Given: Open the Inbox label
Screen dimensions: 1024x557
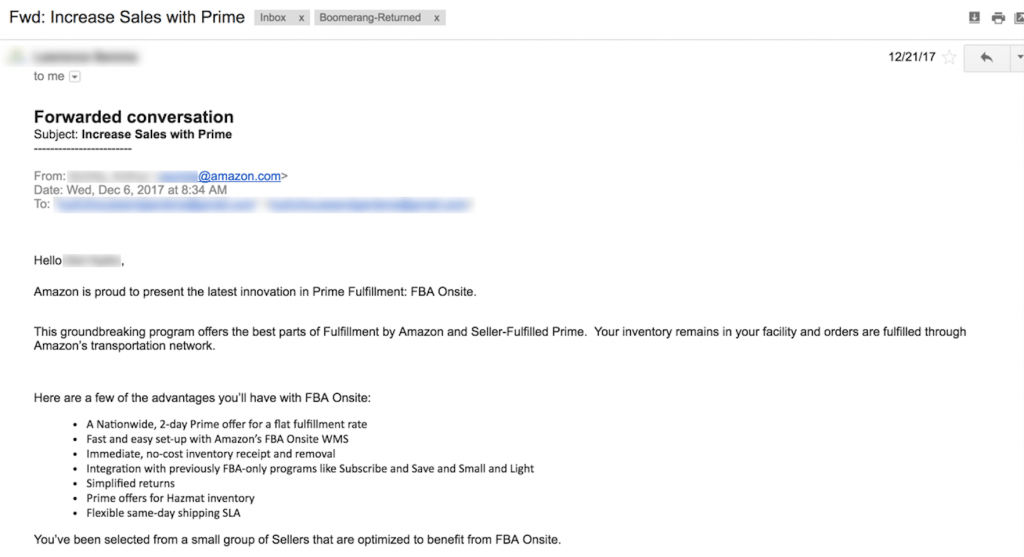Looking at the screenshot, I should (273, 18).
